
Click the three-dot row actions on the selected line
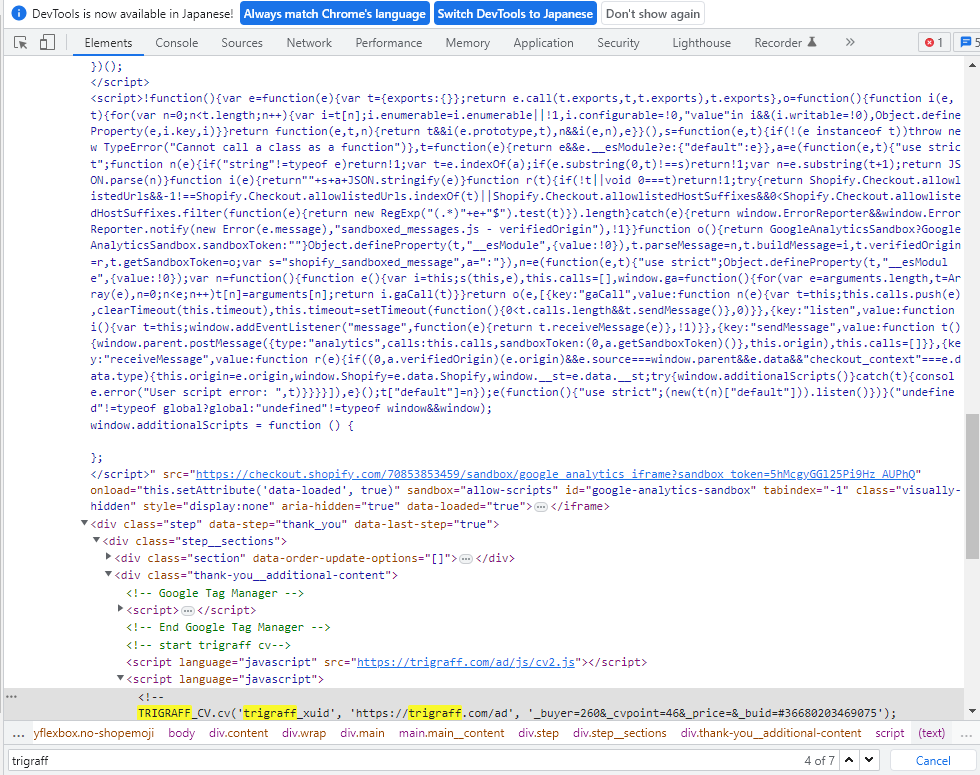click(11, 695)
